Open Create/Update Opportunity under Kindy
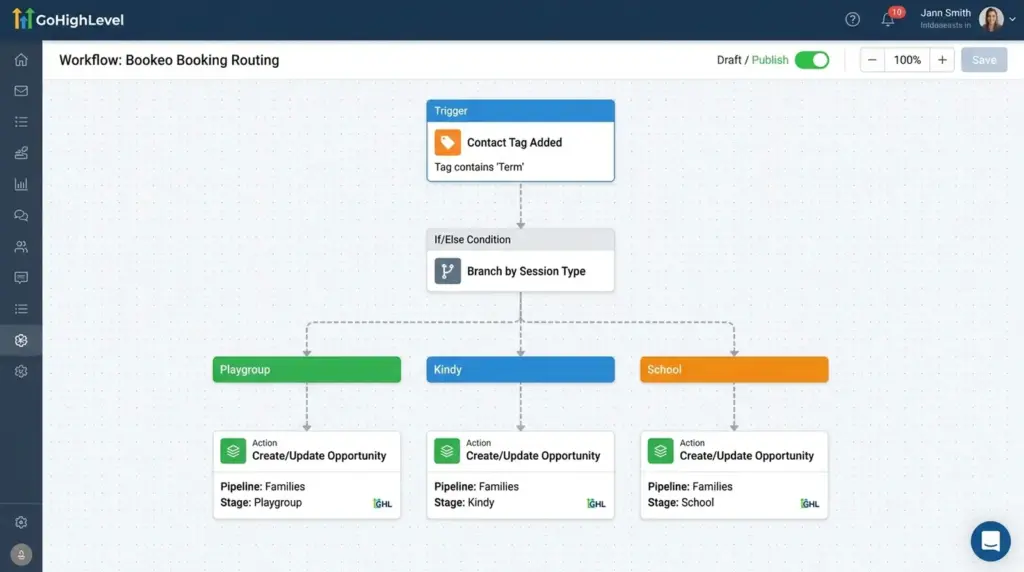1024x572 pixels. point(532,456)
